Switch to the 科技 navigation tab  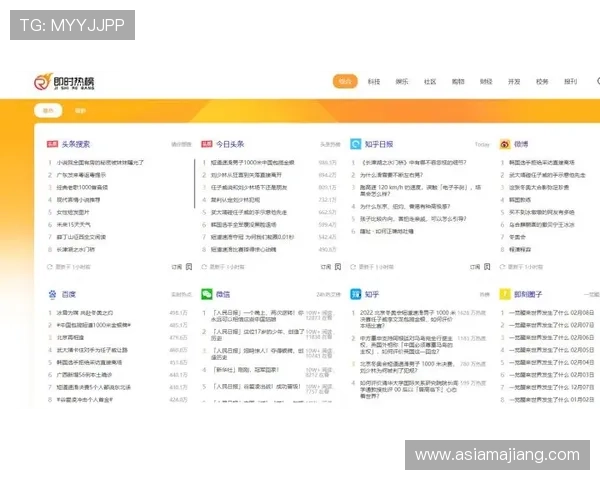(374, 82)
